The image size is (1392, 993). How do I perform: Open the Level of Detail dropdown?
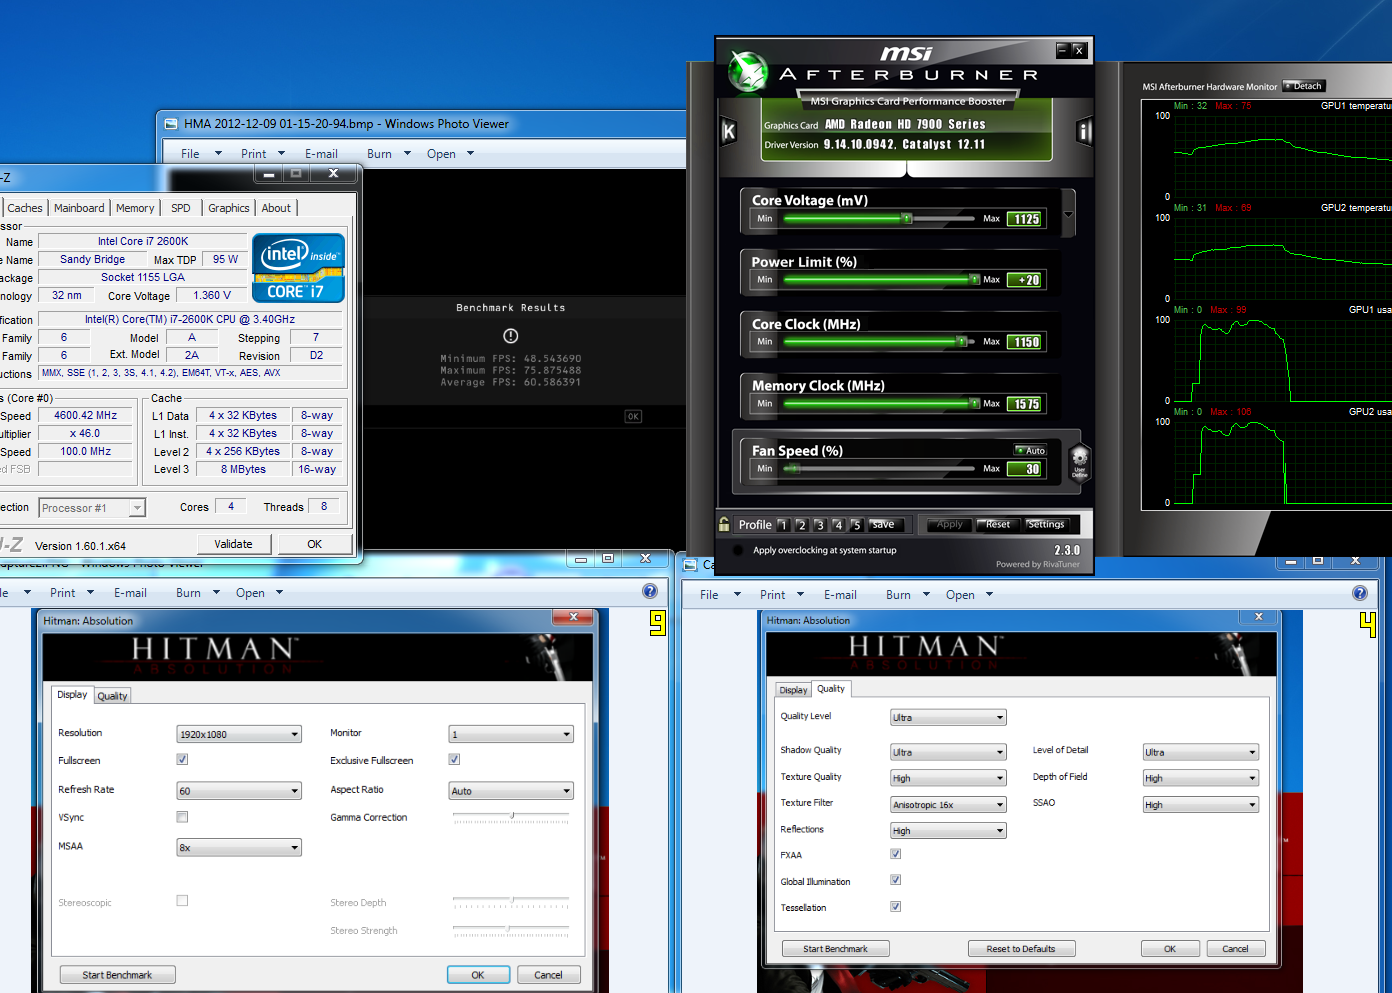(1200, 752)
